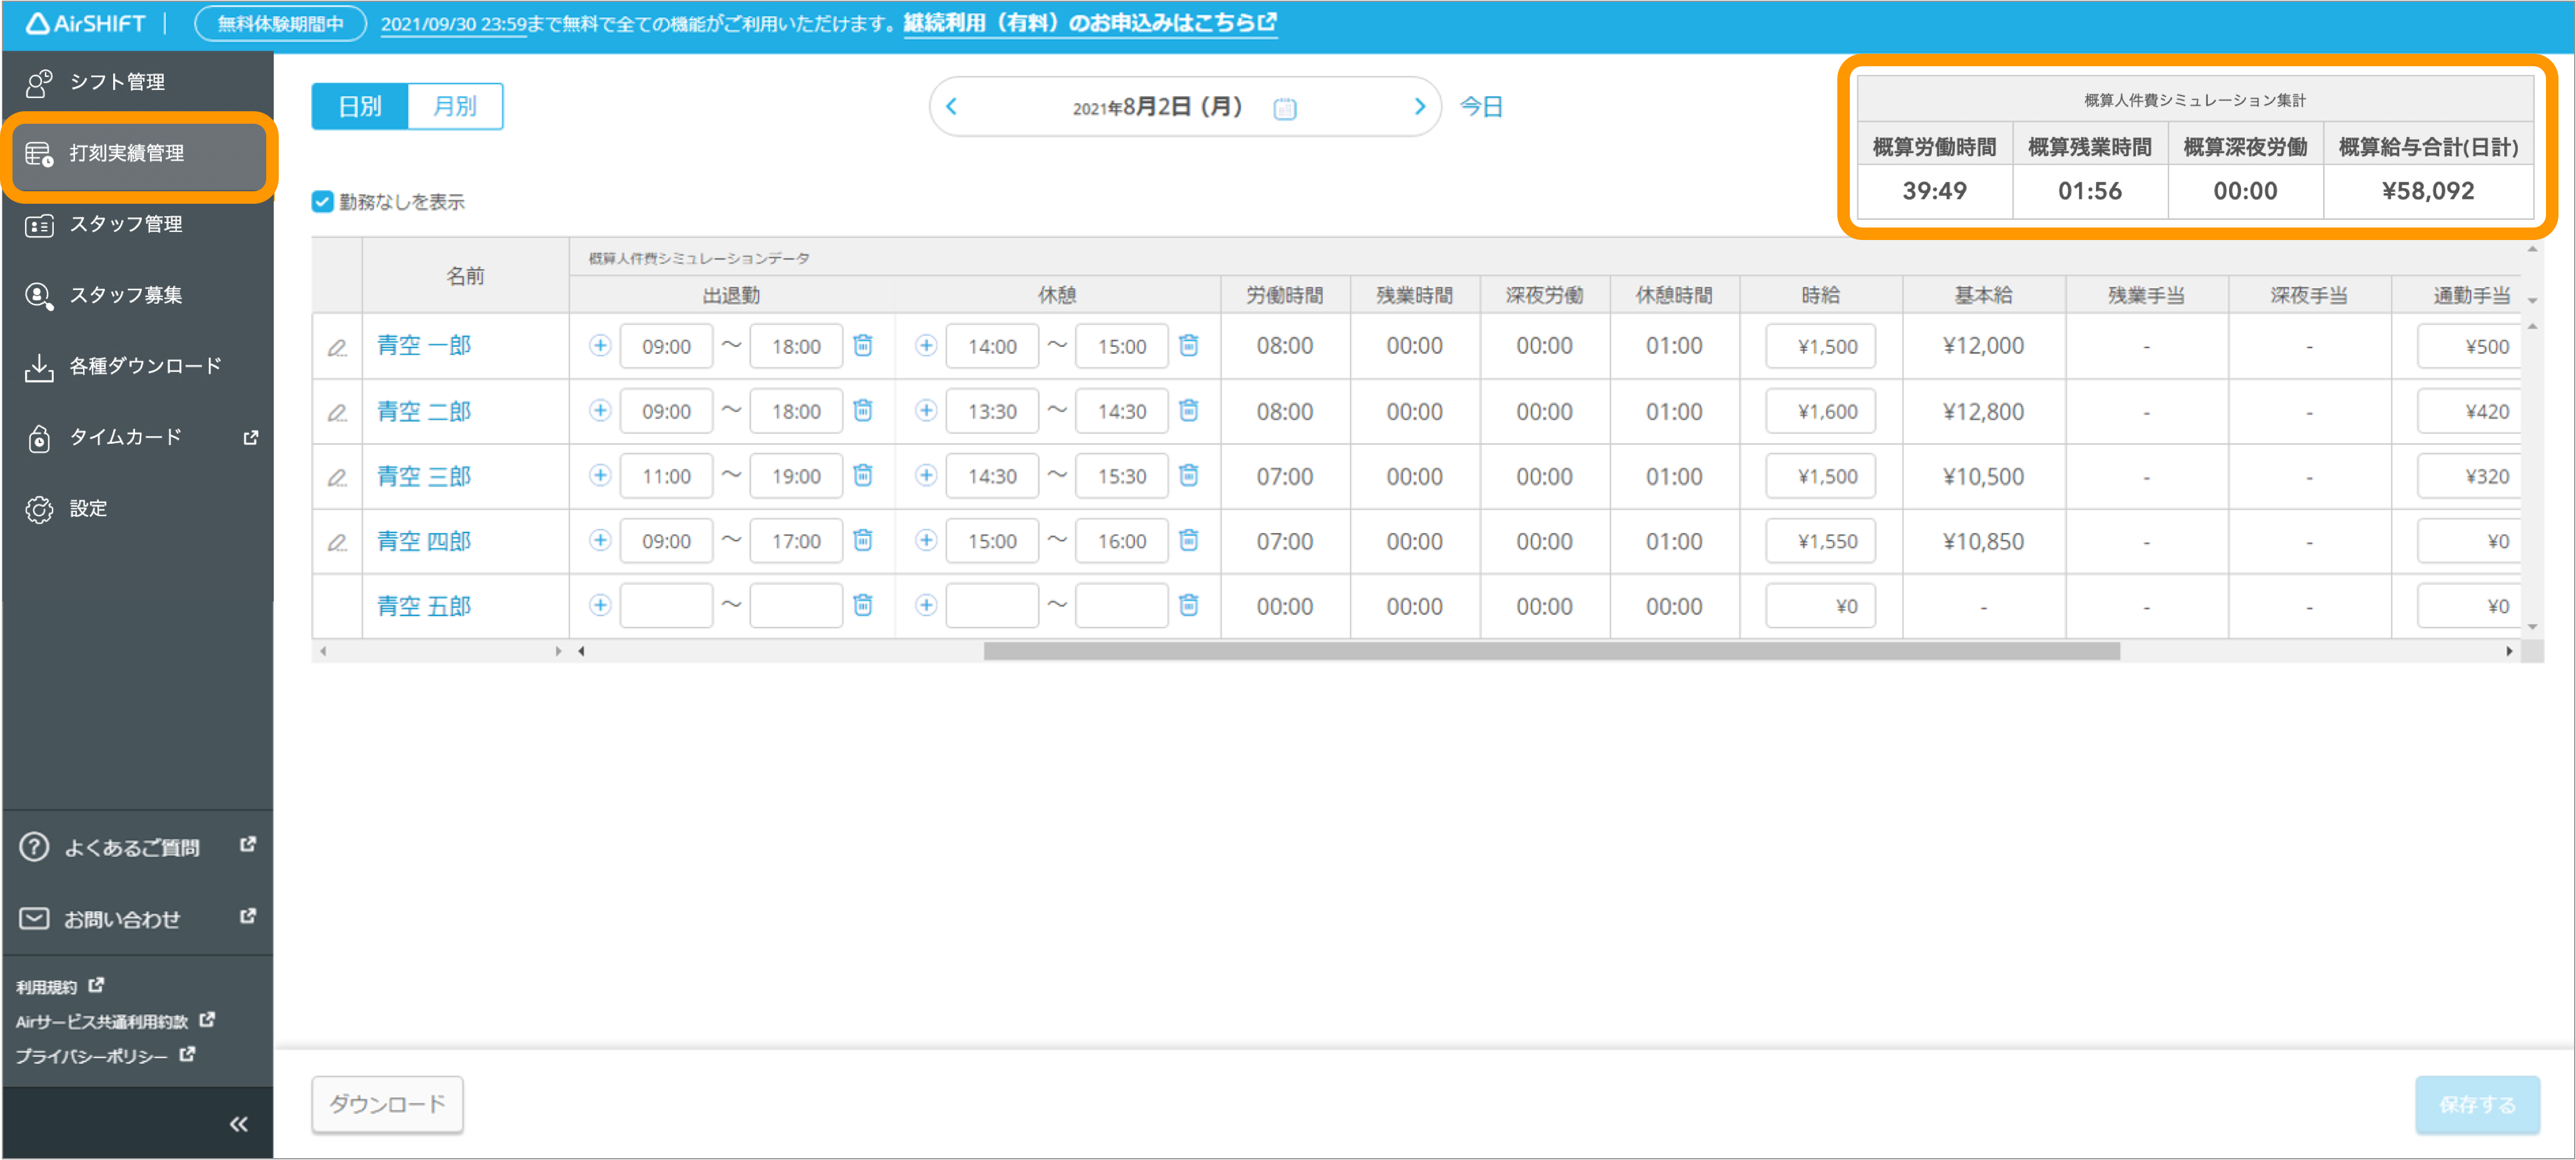Click edit pencil icon for 青空 二郎
The width and height of the screenshot is (2576, 1160).
(337, 412)
